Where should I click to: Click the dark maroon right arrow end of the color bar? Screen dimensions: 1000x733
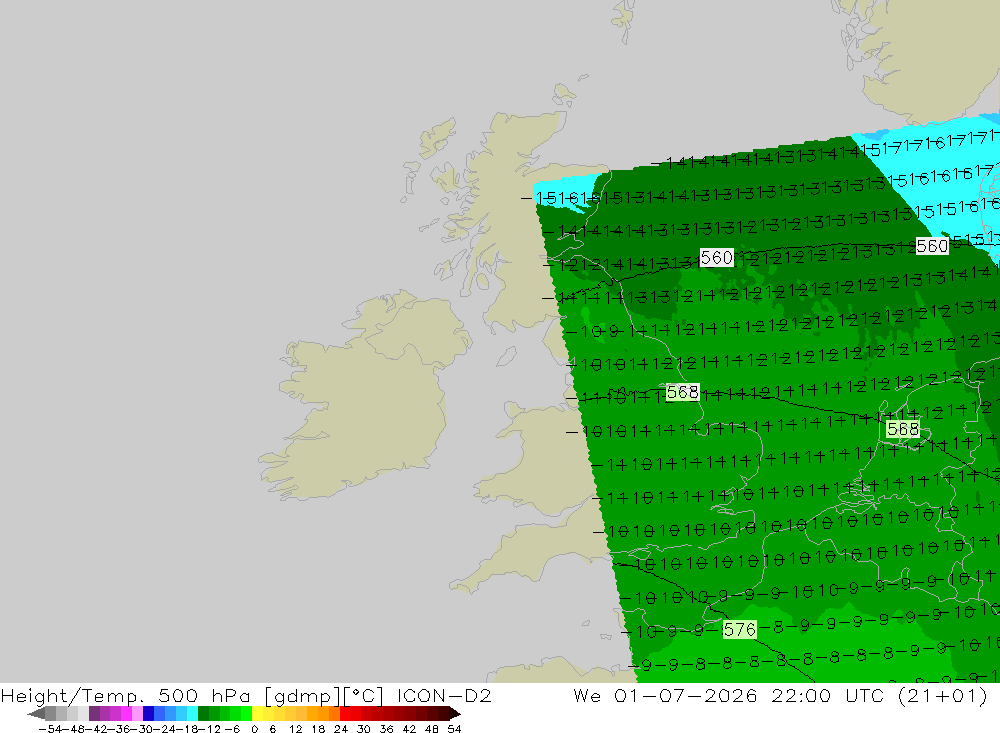[455, 713]
